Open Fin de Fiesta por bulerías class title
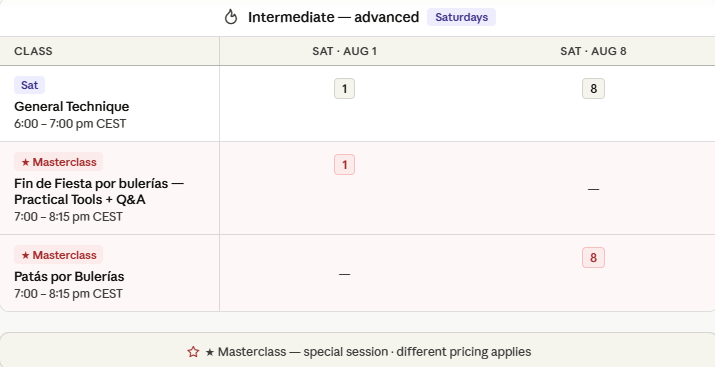715x367 pixels. 99,191
